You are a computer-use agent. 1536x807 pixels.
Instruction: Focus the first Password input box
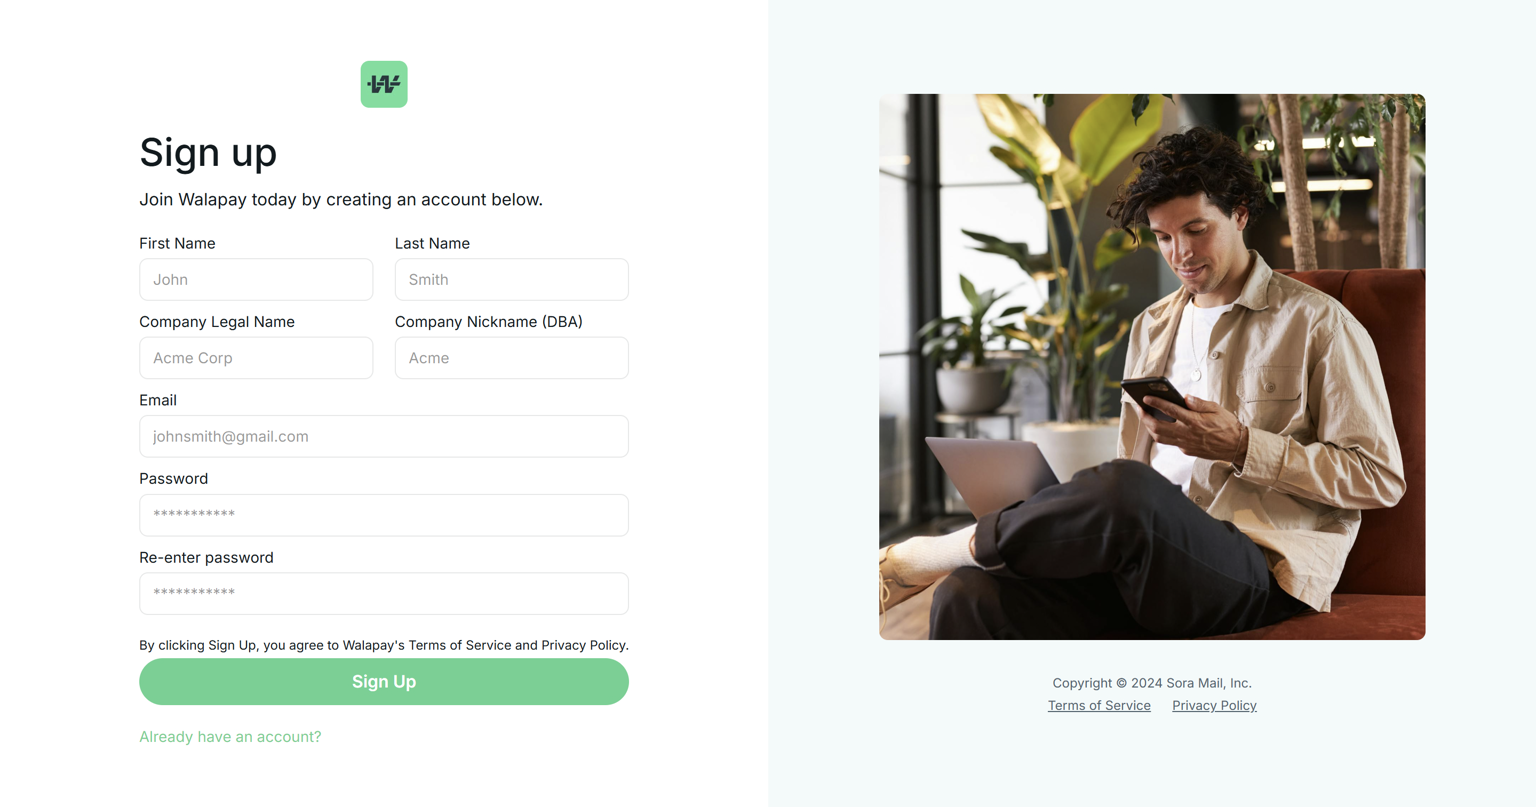384,515
